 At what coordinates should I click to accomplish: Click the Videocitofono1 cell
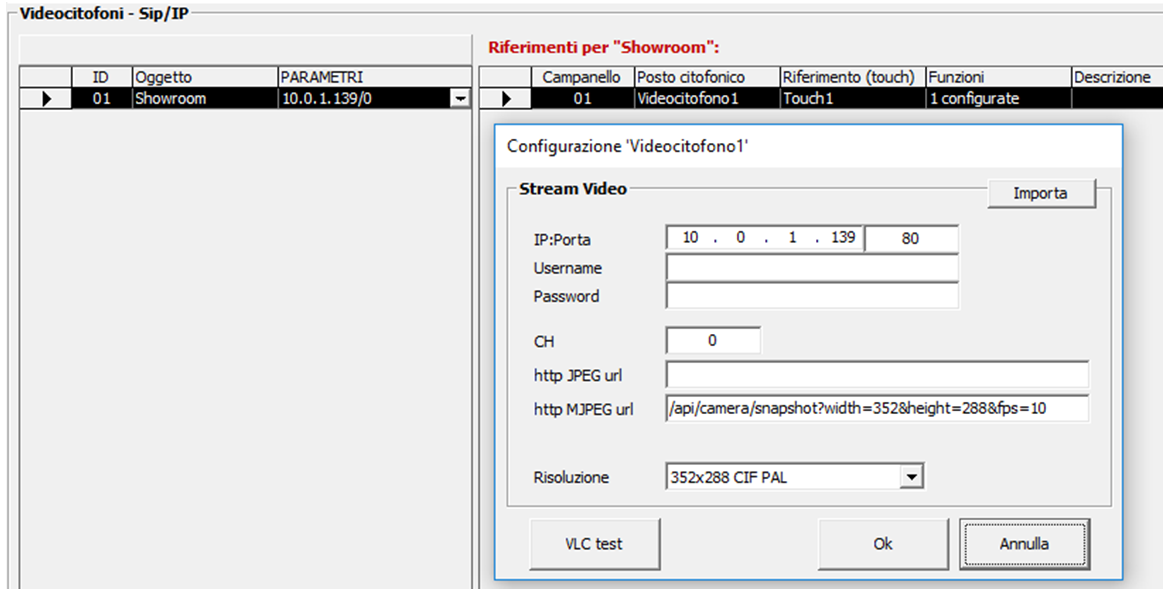point(705,98)
